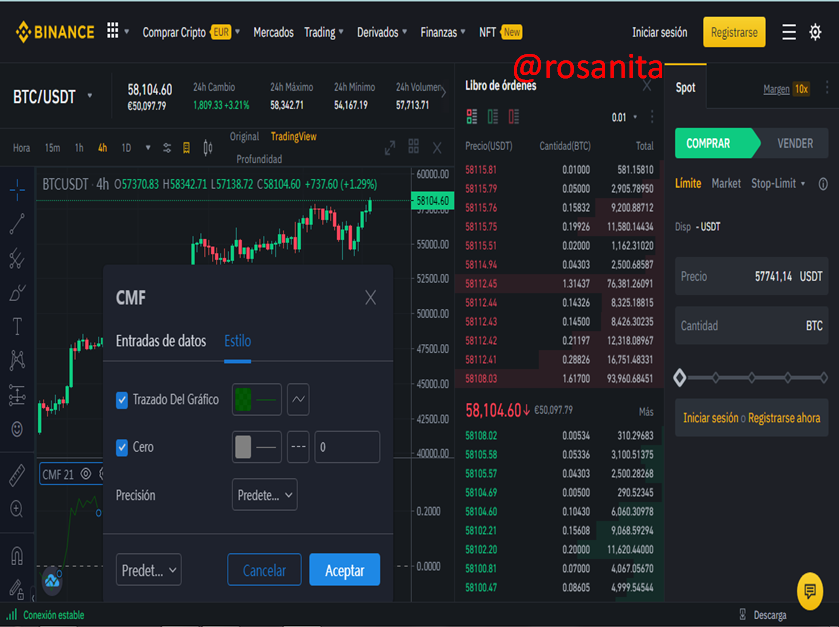Click the yellow order markers icon in toolbar

[x=186, y=148]
